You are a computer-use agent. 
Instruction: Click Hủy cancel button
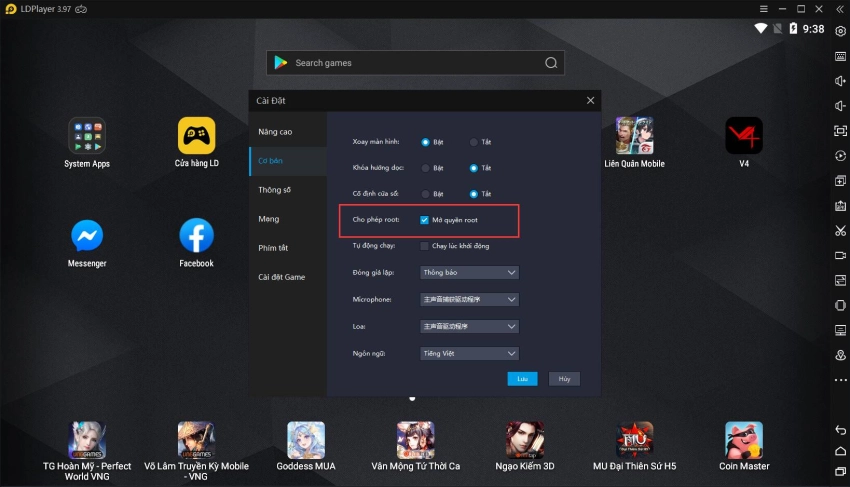[x=564, y=379]
